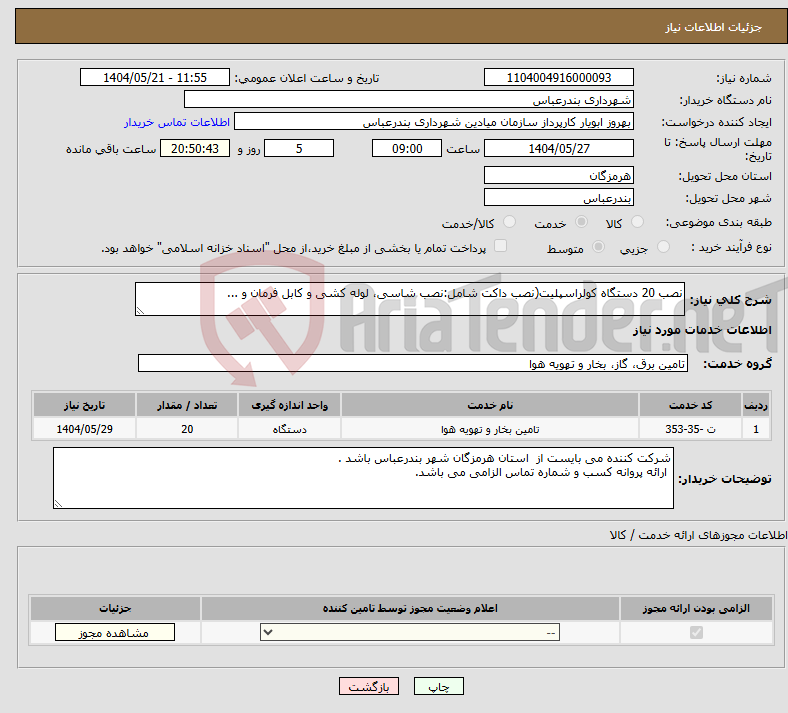This screenshot has width=788, height=713.
Task: Click the نام خدمت column header
Action: pyautogui.click(x=490, y=405)
